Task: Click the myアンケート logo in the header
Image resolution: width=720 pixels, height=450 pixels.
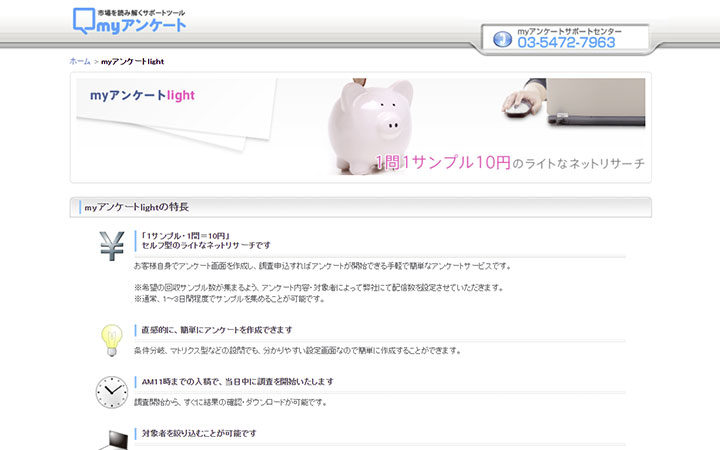Action: click(x=129, y=22)
